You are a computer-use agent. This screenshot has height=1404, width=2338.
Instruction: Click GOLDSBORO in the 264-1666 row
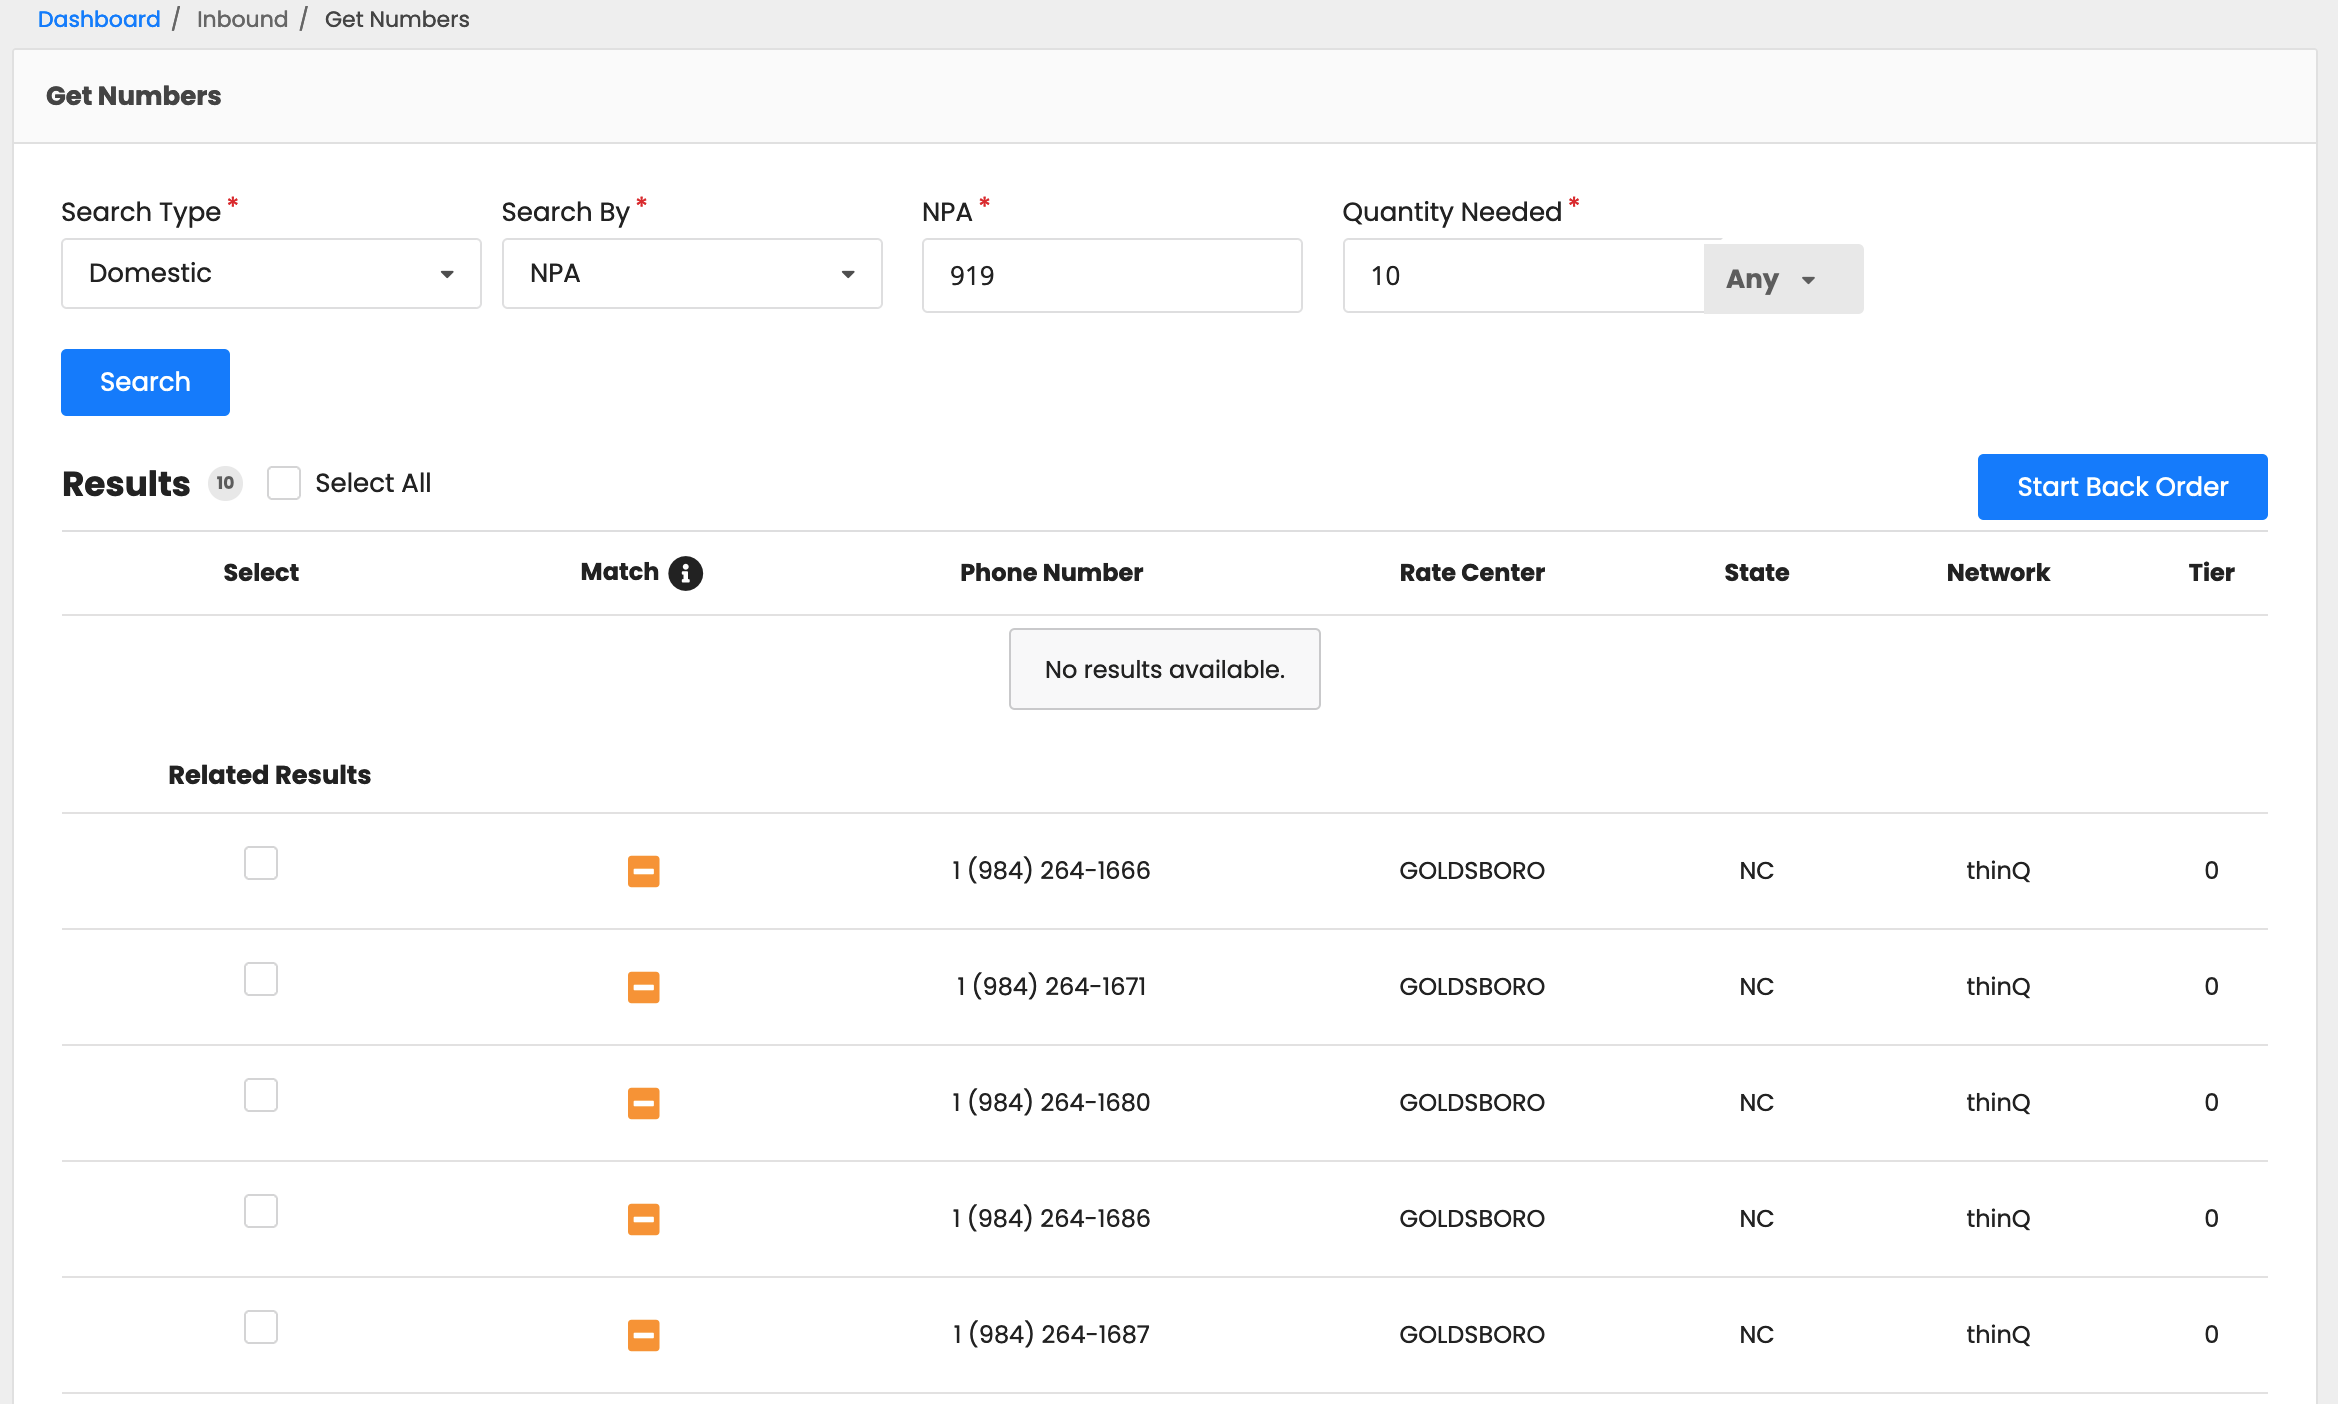tap(1472, 871)
